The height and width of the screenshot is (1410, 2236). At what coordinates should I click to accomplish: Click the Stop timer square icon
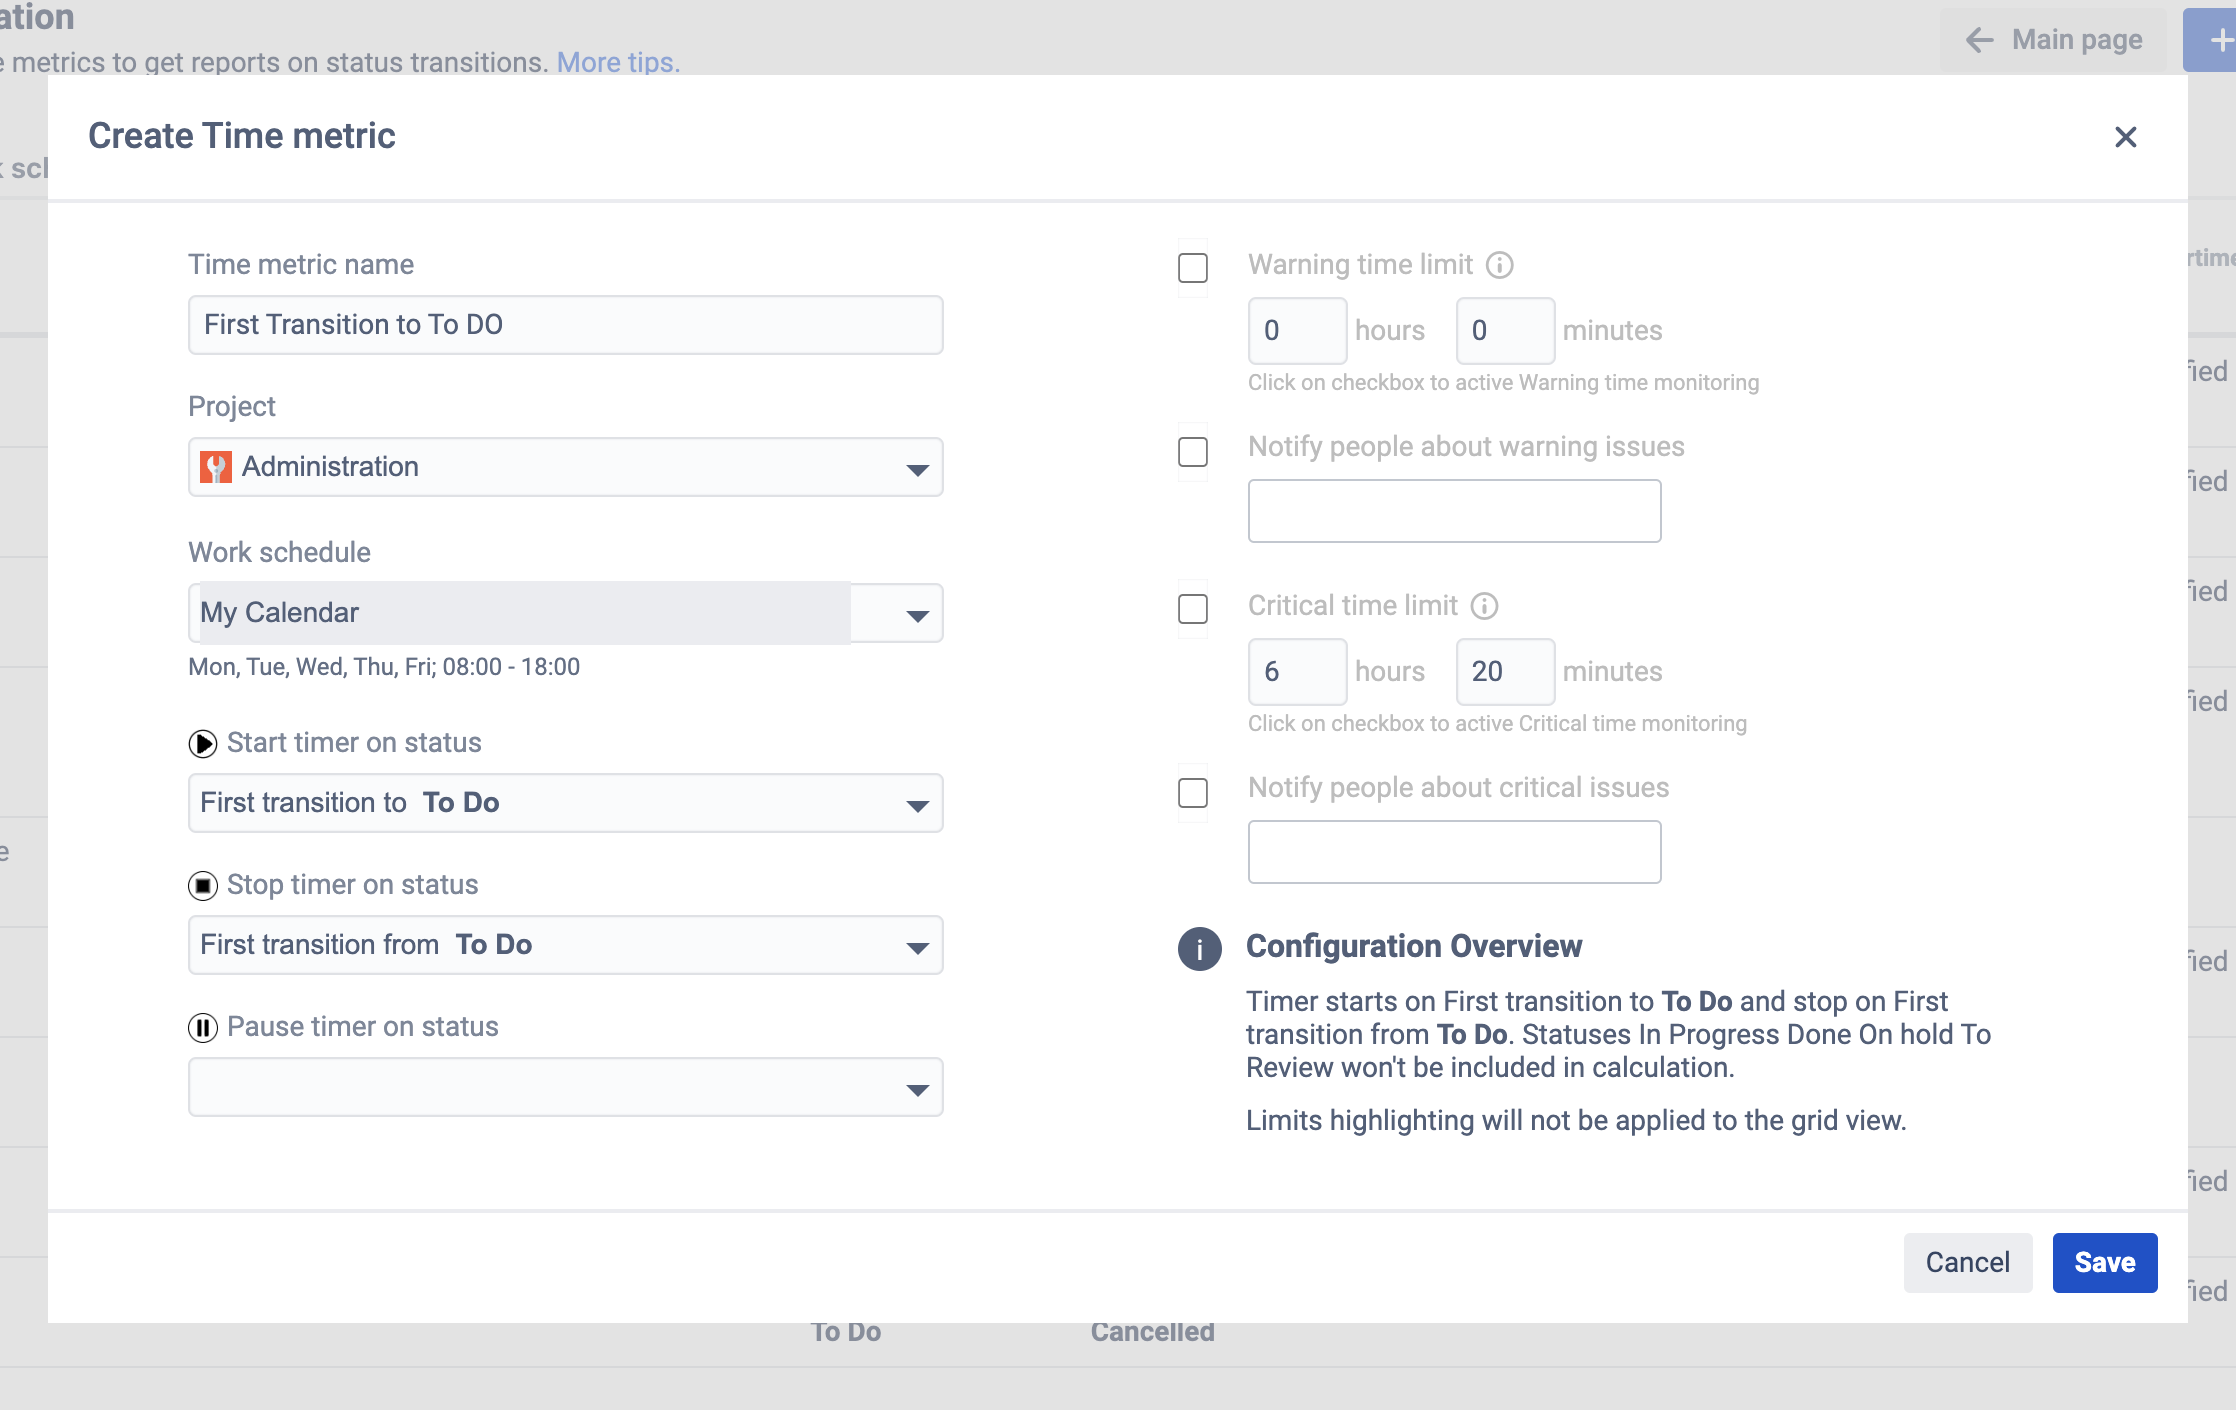pos(203,886)
